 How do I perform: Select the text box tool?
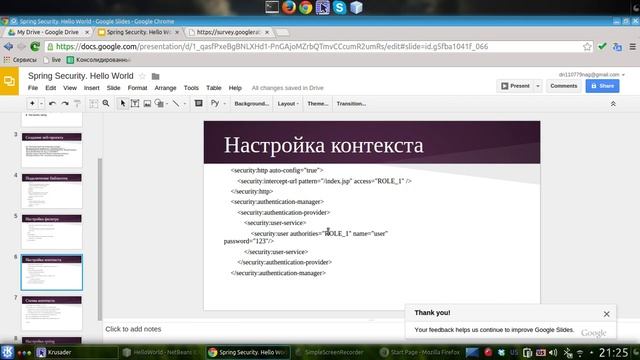tap(135, 104)
